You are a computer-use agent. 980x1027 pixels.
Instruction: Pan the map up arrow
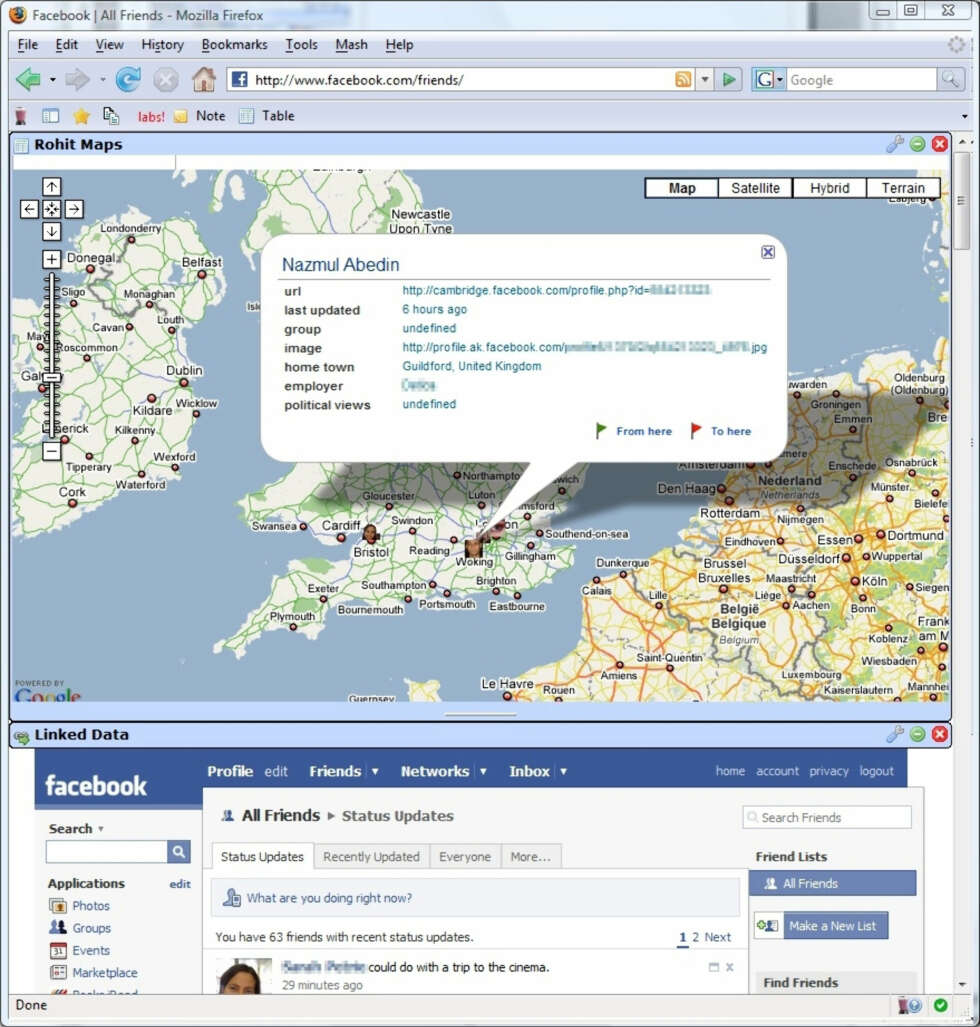[52, 187]
